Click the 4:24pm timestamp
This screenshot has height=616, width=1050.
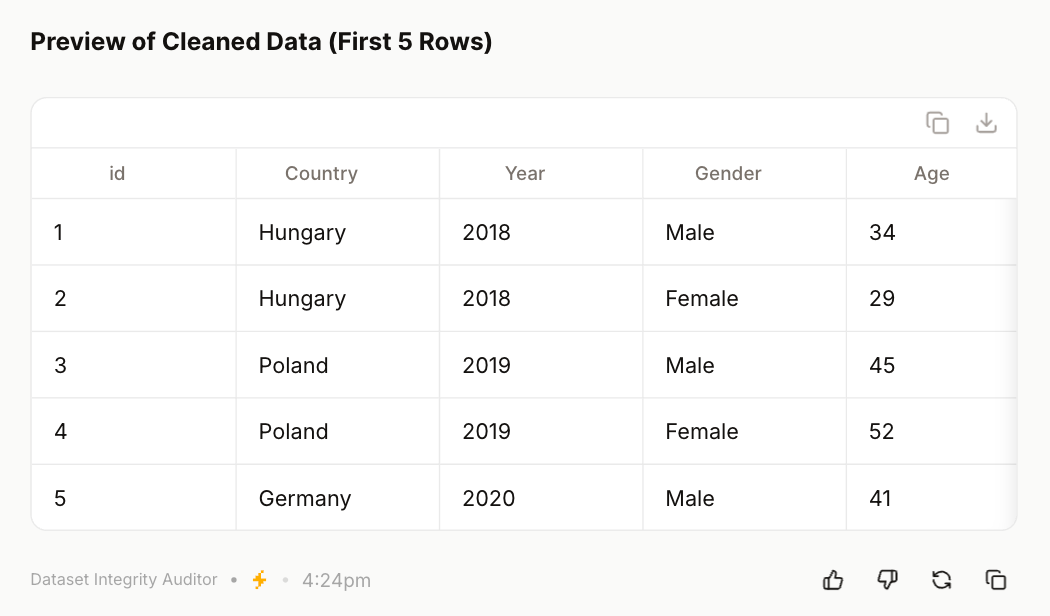(x=336, y=580)
